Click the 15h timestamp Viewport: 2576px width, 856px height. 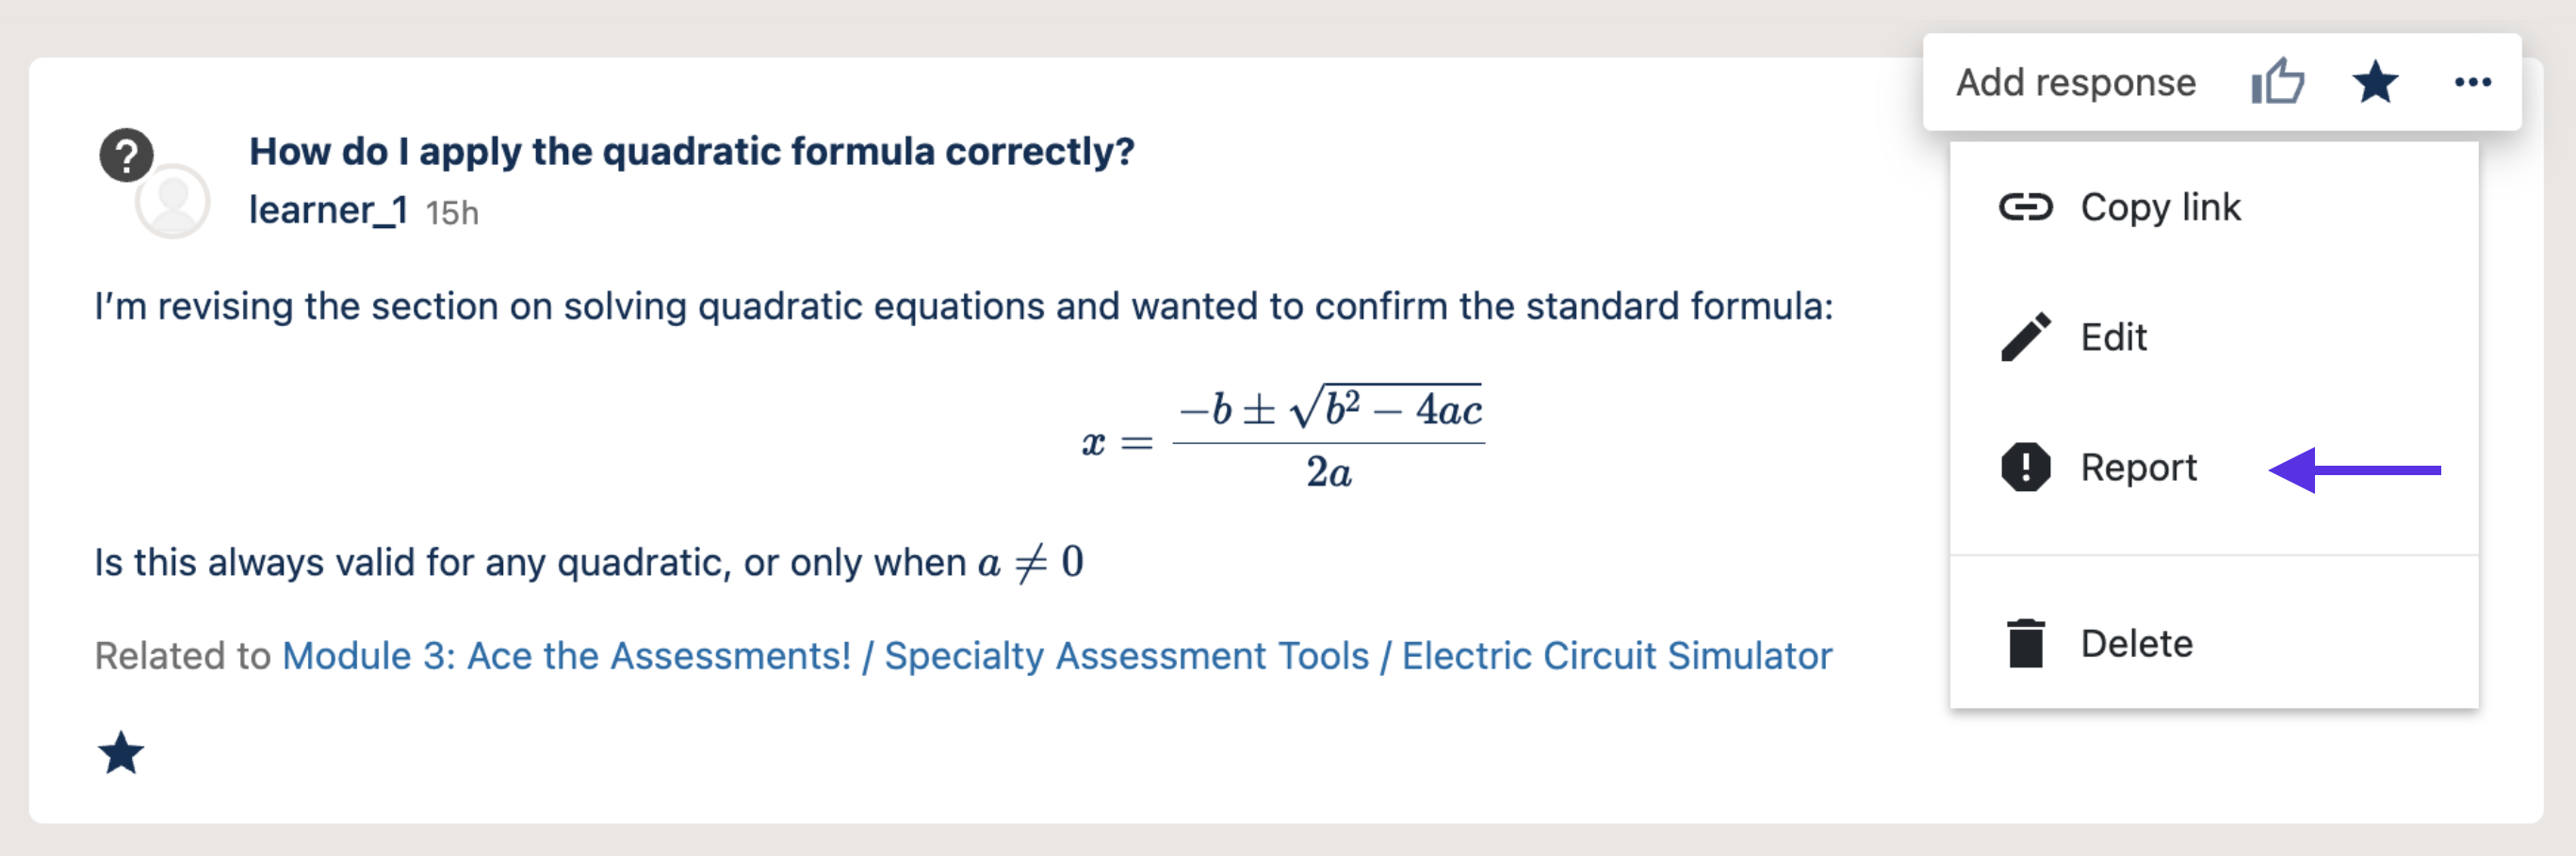(x=452, y=213)
